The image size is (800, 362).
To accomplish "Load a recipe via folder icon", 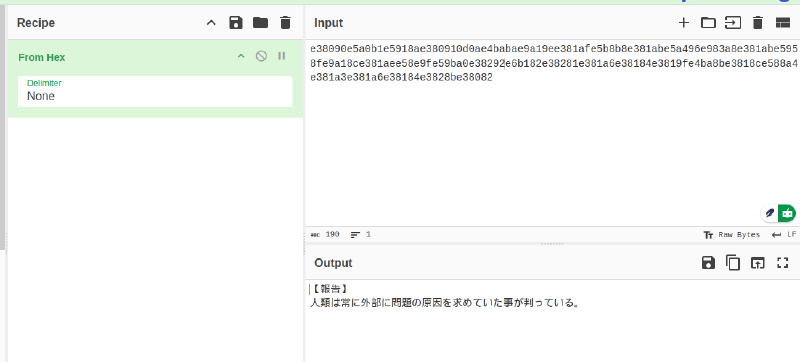I will click(x=261, y=23).
